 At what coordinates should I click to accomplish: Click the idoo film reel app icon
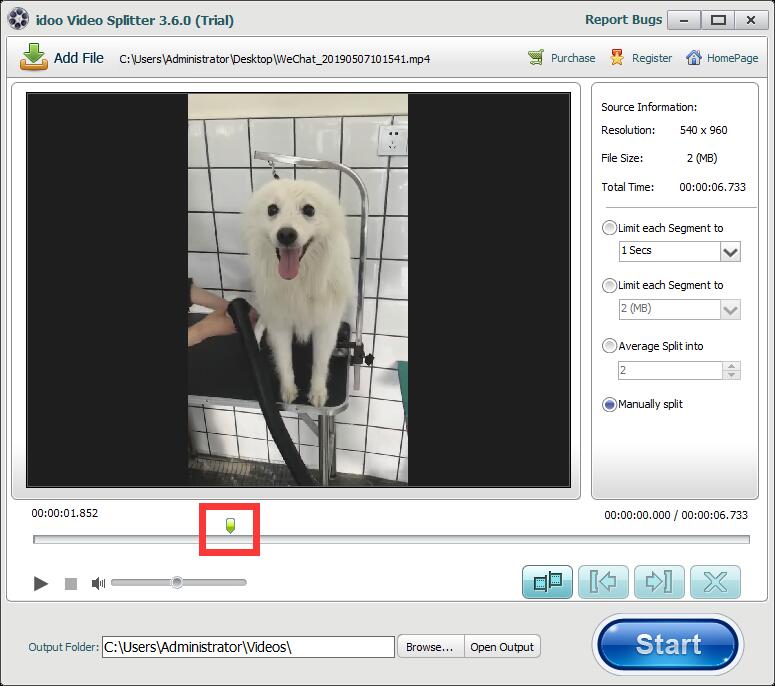tap(18, 20)
